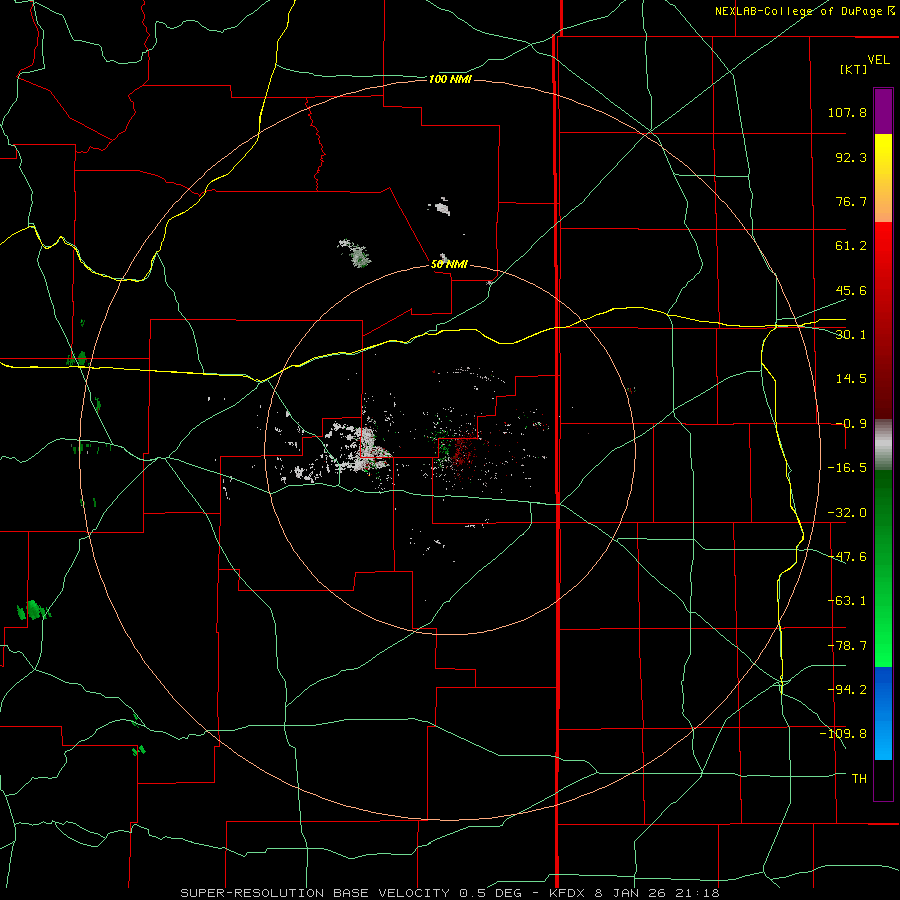Viewport: 900px width, 900px height.
Task: Select the TH threshold label
Action: [x=859, y=779]
